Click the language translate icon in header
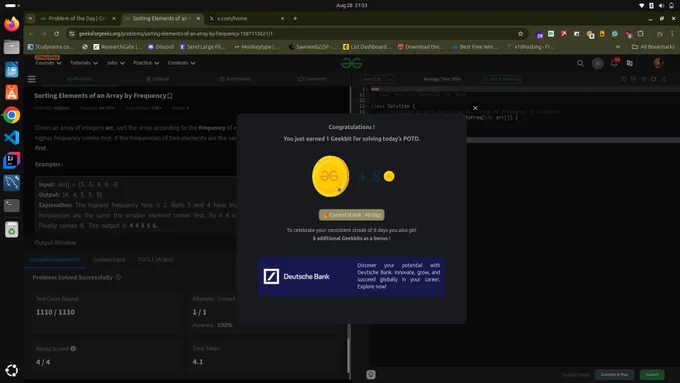Viewport: 680px width, 383px height. click(x=630, y=63)
